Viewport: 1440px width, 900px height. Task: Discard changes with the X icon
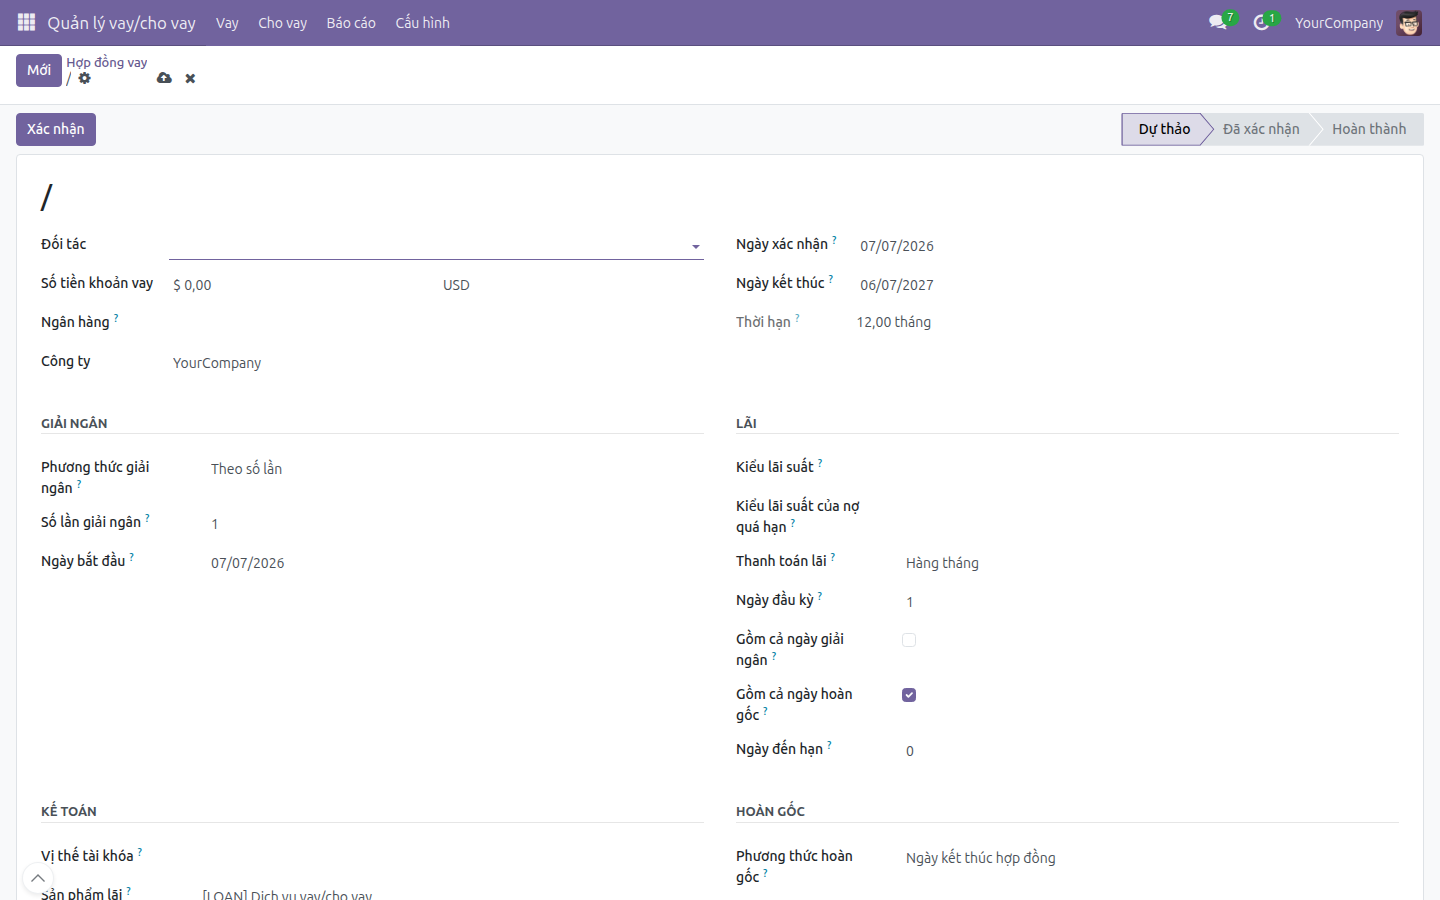(190, 78)
